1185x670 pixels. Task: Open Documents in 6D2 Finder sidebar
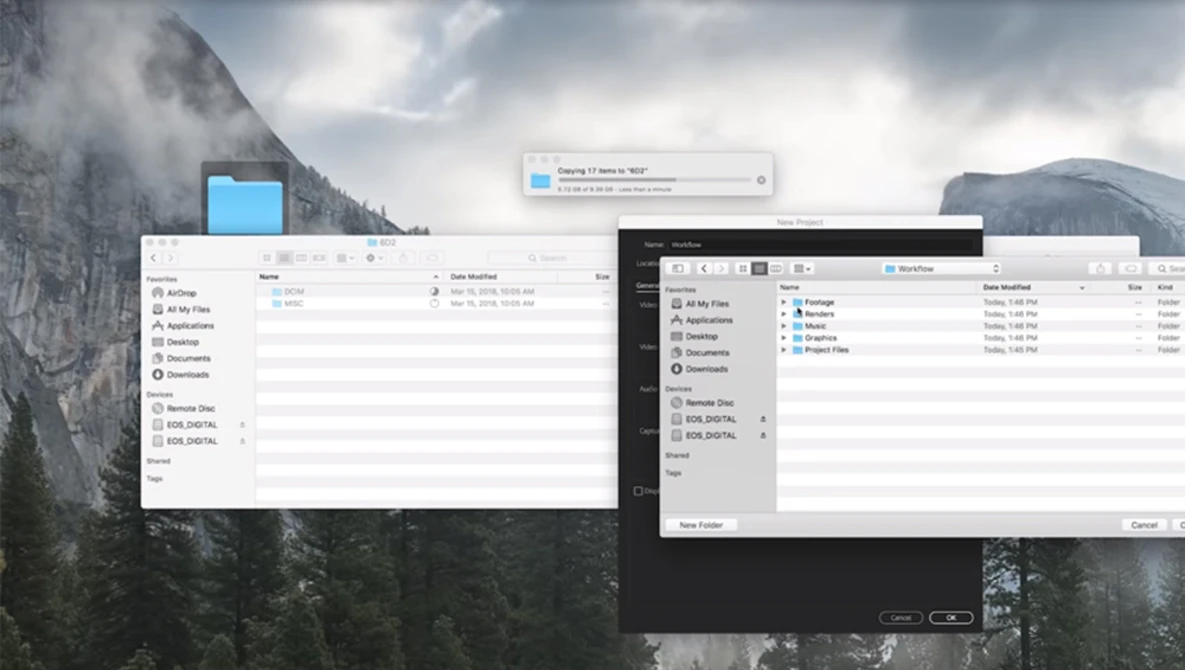[x=188, y=359]
